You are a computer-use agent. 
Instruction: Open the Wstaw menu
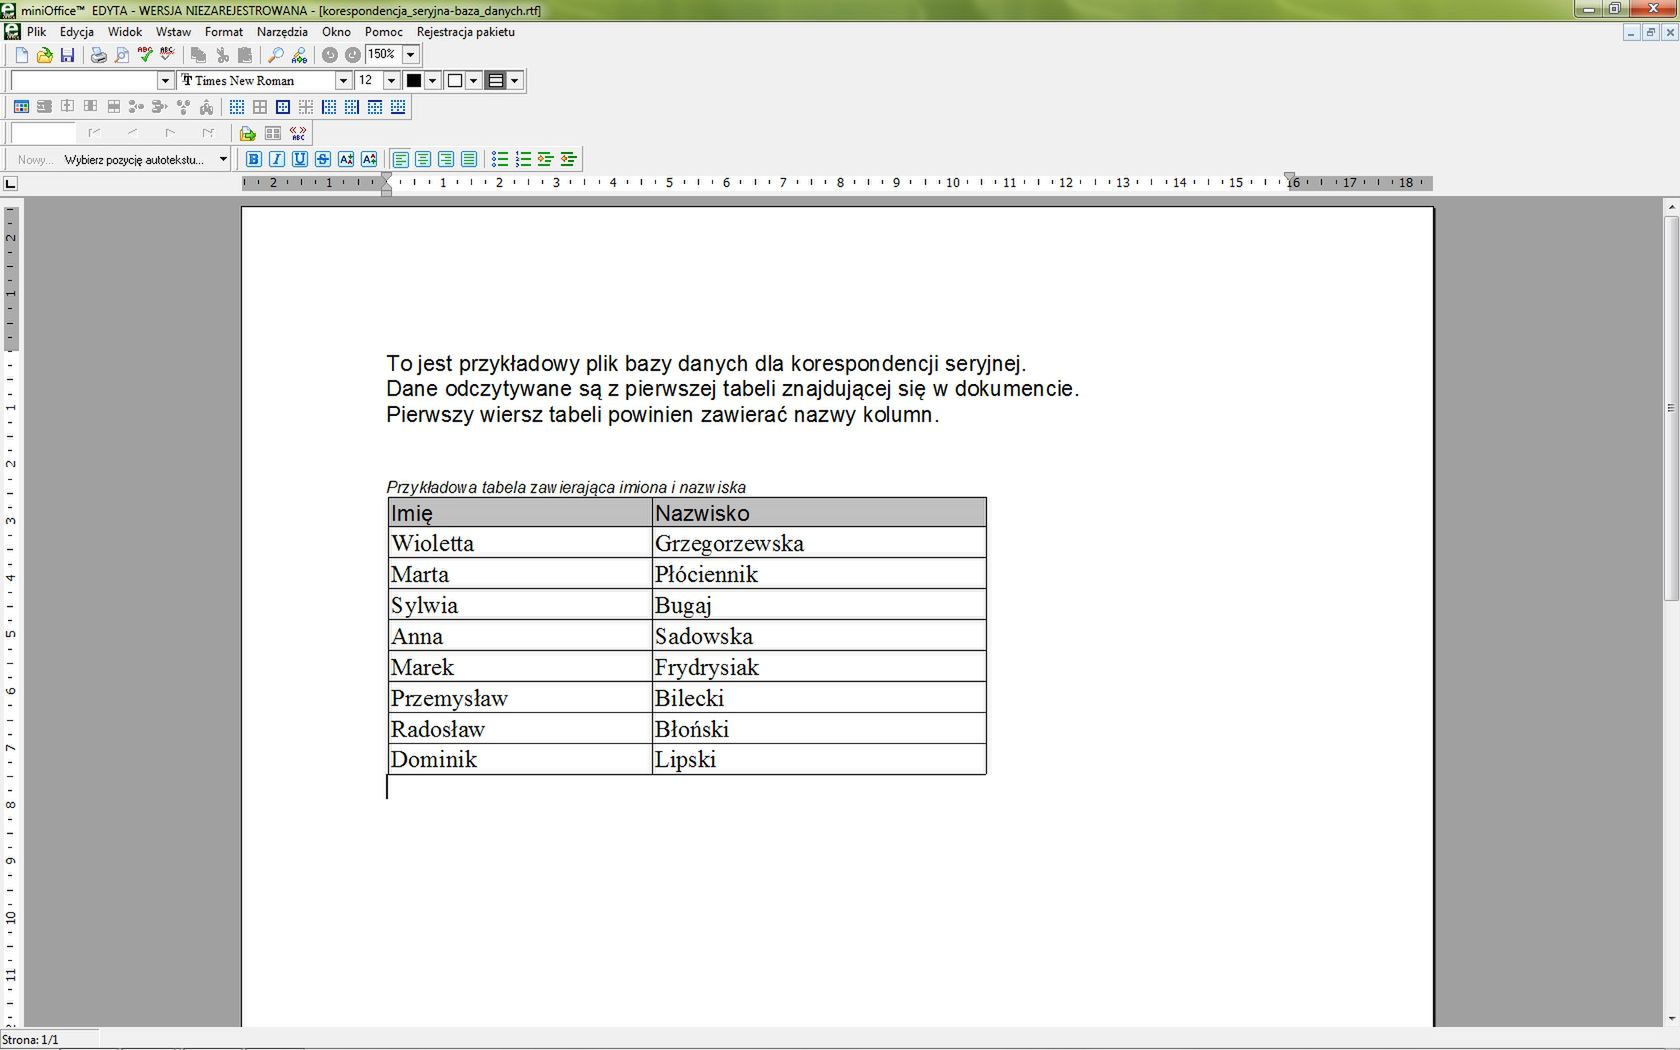(x=173, y=32)
